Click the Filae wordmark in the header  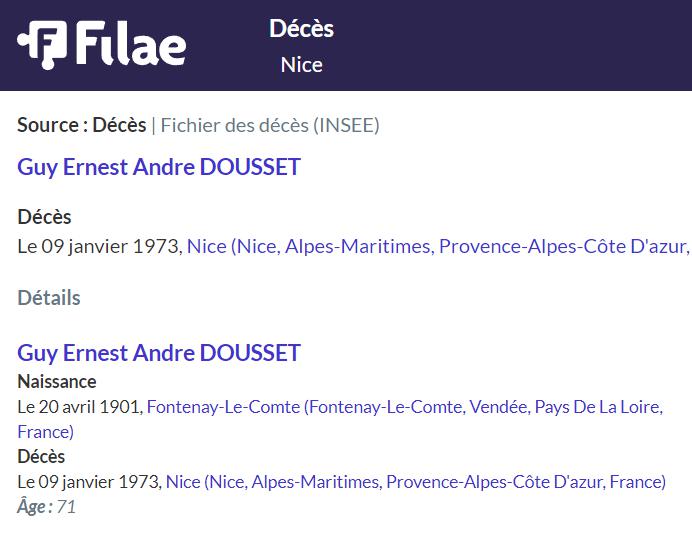tap(131, 44)
